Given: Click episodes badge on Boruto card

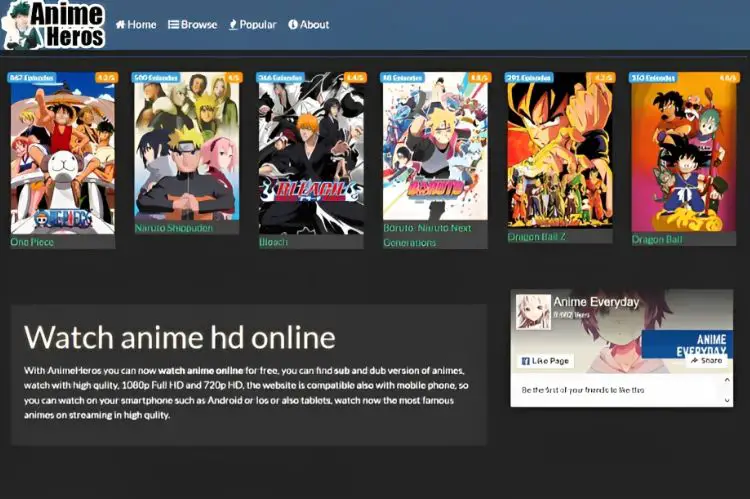Looking at the screenshot, I should [403, 78].
